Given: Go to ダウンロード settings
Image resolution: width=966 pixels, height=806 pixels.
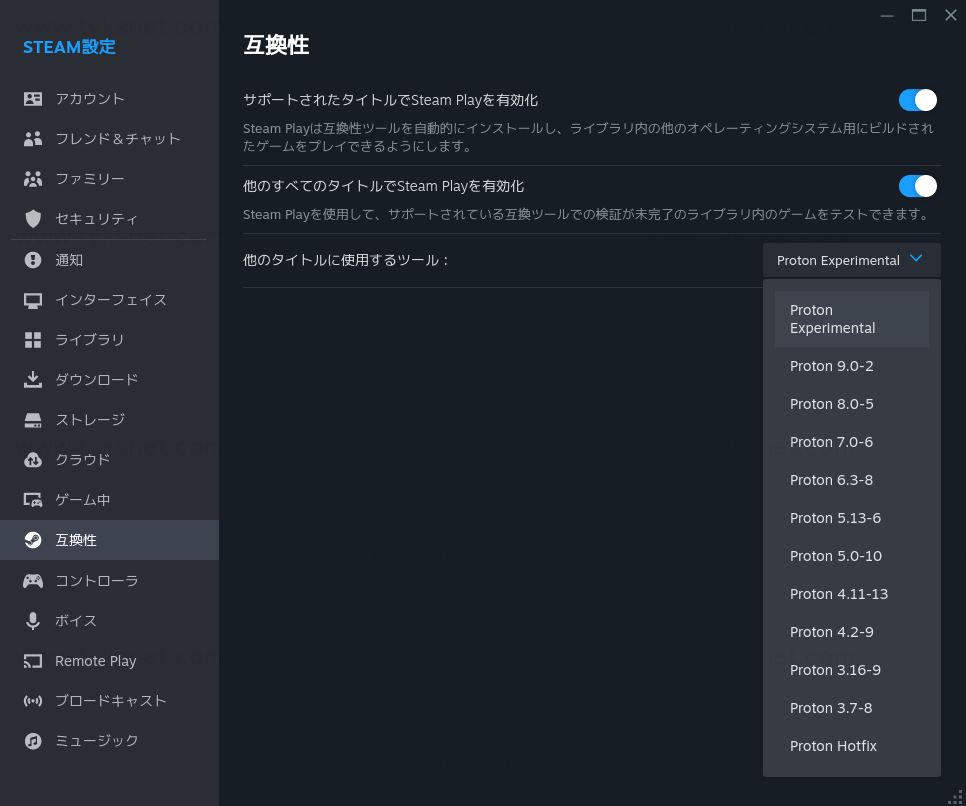Looking at the screenshot, I should 109,380.
